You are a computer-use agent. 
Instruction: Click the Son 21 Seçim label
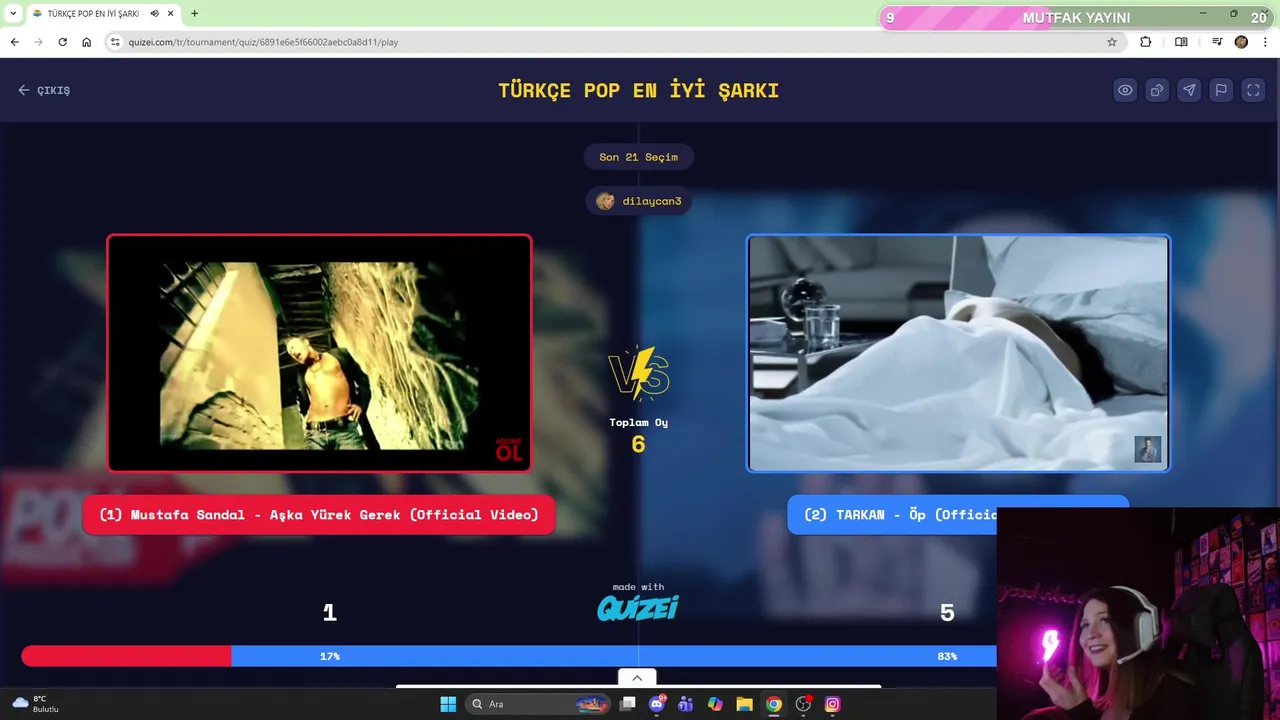coord(638,157)
